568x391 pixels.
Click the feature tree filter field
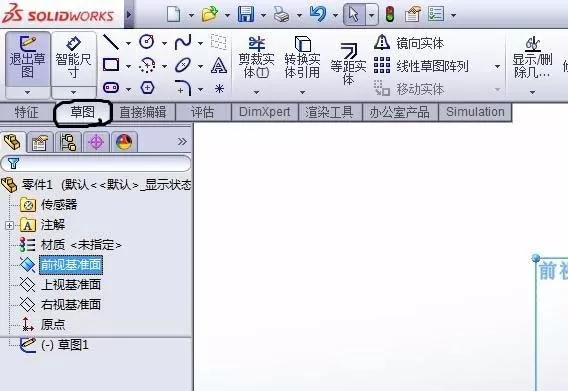(96, 163)
